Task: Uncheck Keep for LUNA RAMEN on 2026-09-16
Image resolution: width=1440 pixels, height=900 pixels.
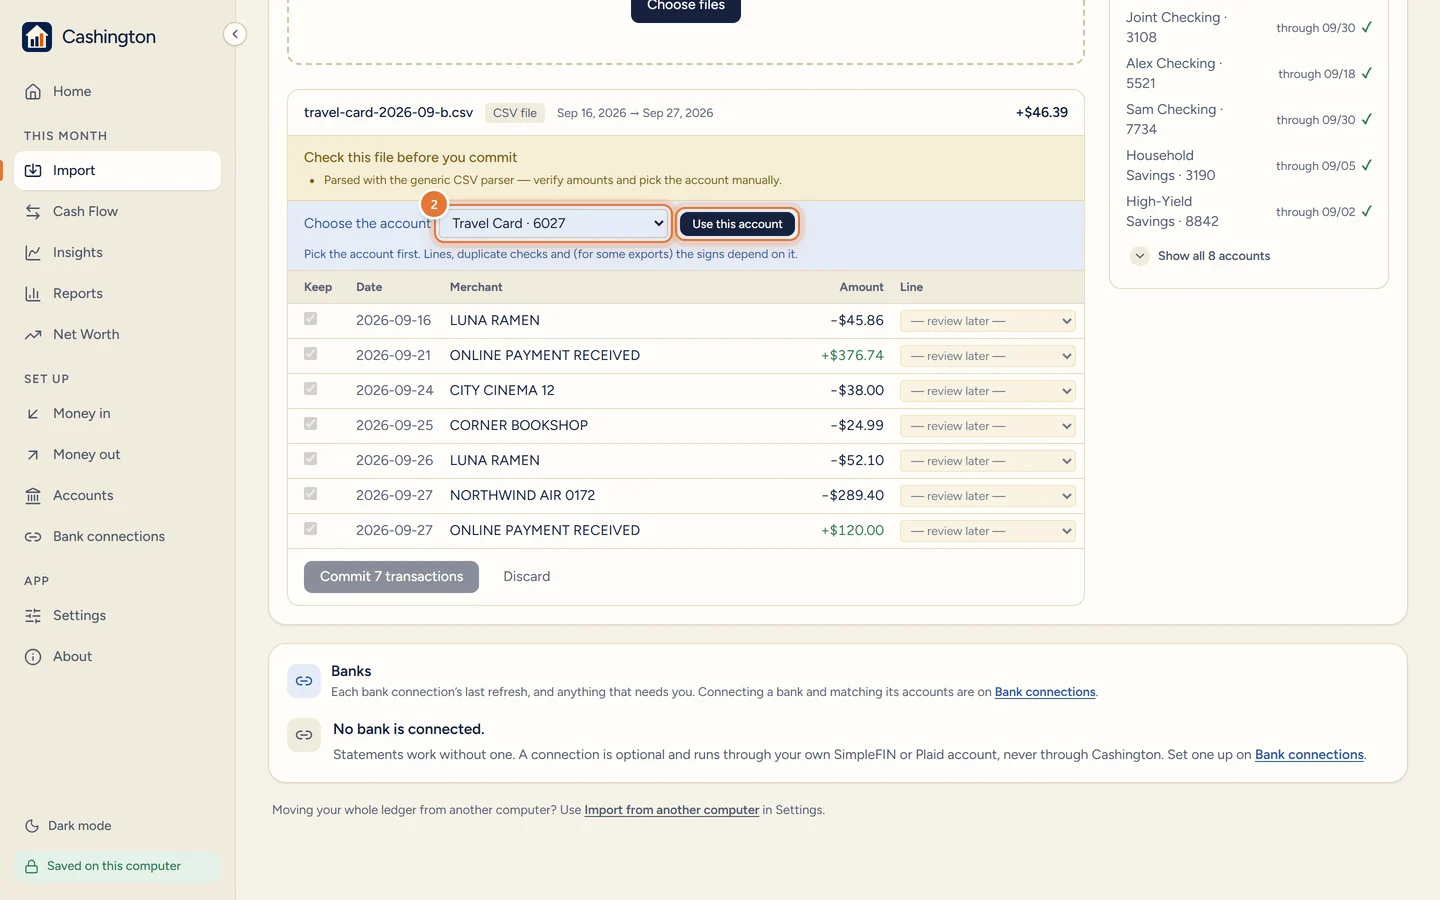Action: coord(311,319)
